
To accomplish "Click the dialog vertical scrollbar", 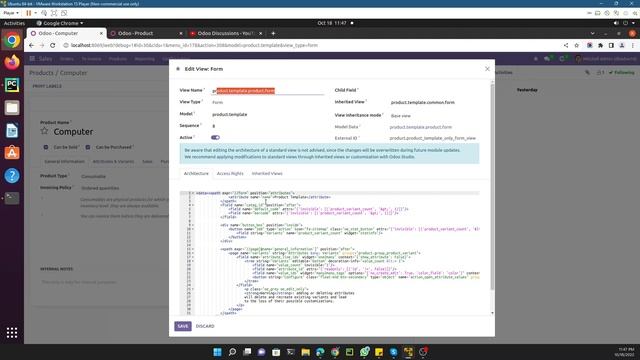I will (492, 186).
